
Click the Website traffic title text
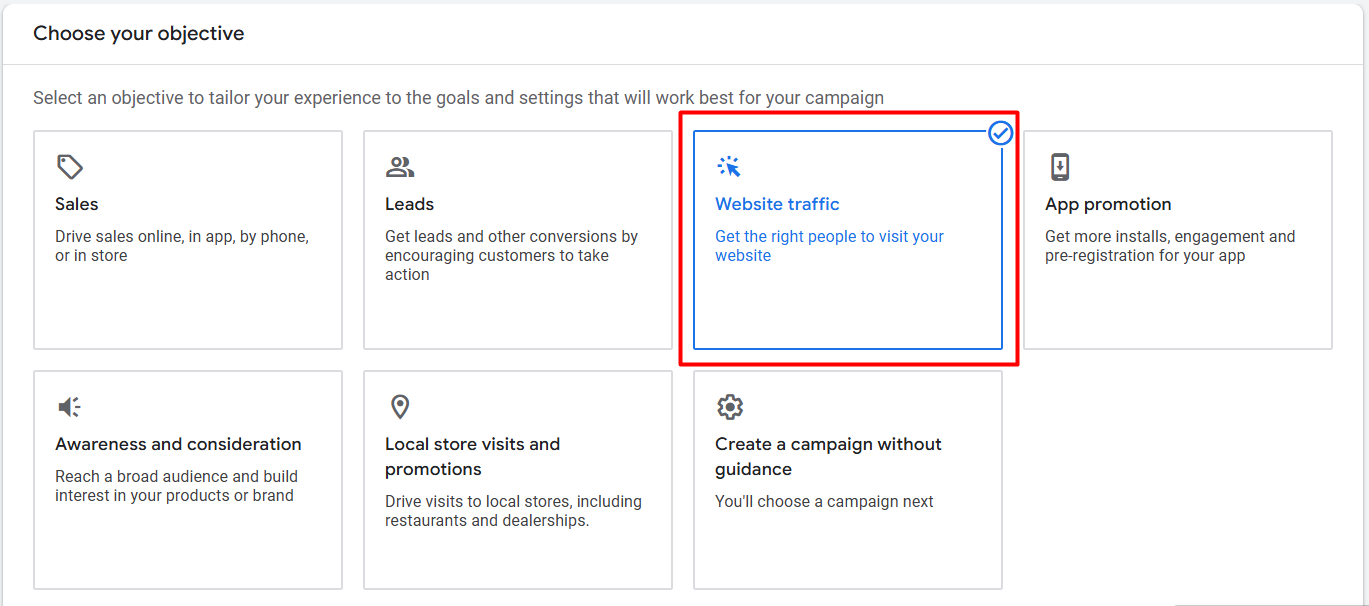click(777, 204)
